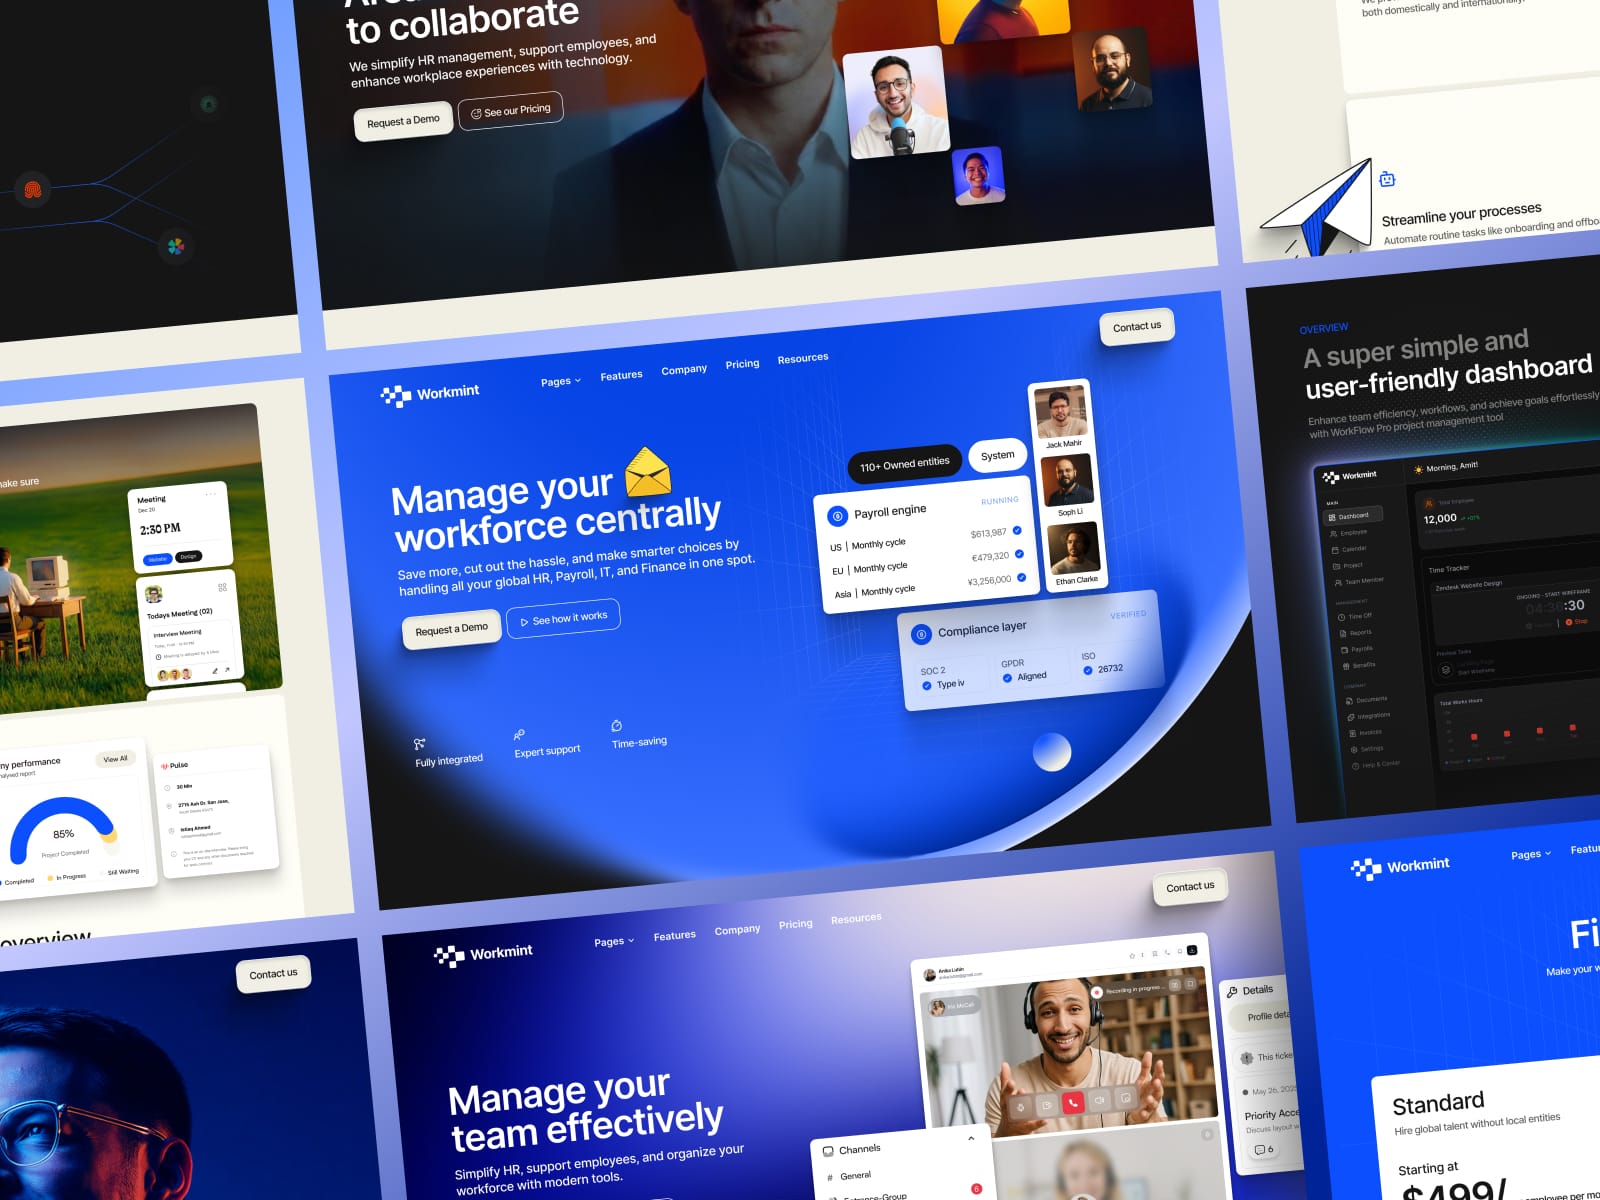Click the Expert support feature icon
Image resolution: width=1600 pixels, height=1200 pixels.
click(519, 735)
